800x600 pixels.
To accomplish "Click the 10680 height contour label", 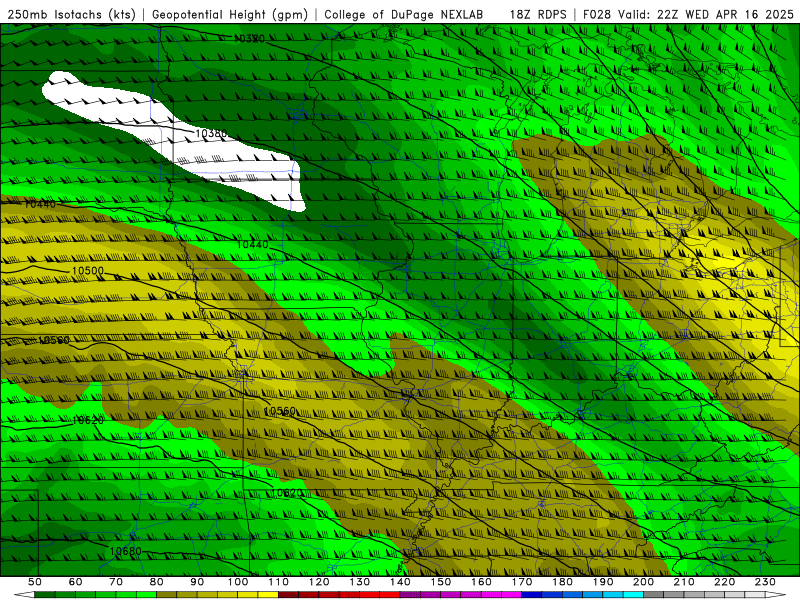I will (x=126, y=552).
